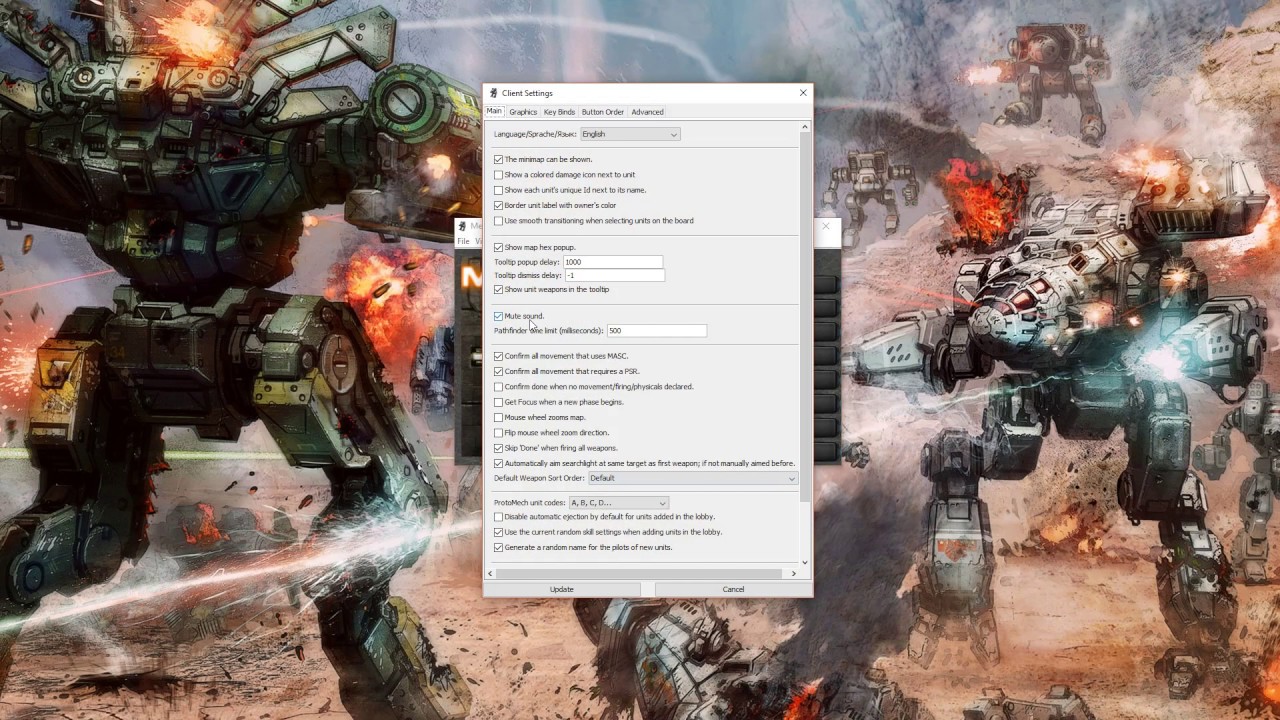Click the Pathfinder time limit input field
Screen dimensions: 1280x720
tap(657, 330)
